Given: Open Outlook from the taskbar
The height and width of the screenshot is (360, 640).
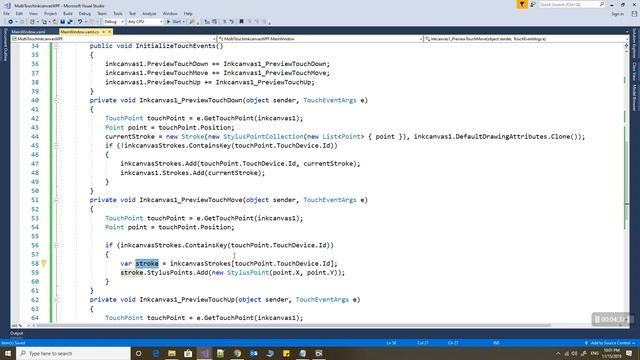Looking at the screenshot, I should pos(253,353).
